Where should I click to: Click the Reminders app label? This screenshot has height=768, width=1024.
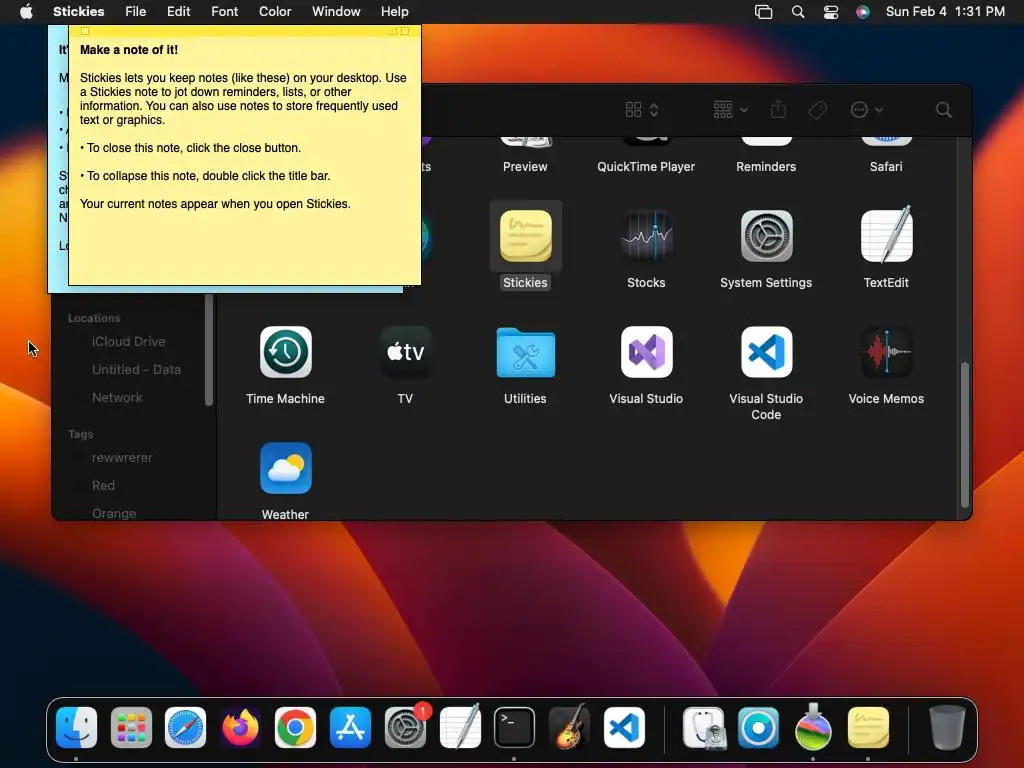tap(766, 167)
